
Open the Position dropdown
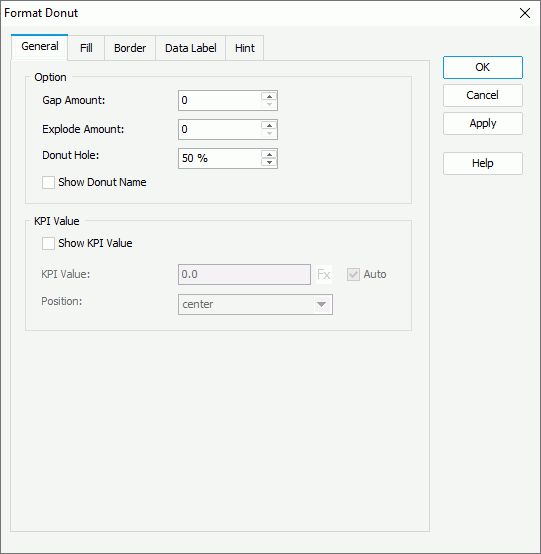[255, 305]
